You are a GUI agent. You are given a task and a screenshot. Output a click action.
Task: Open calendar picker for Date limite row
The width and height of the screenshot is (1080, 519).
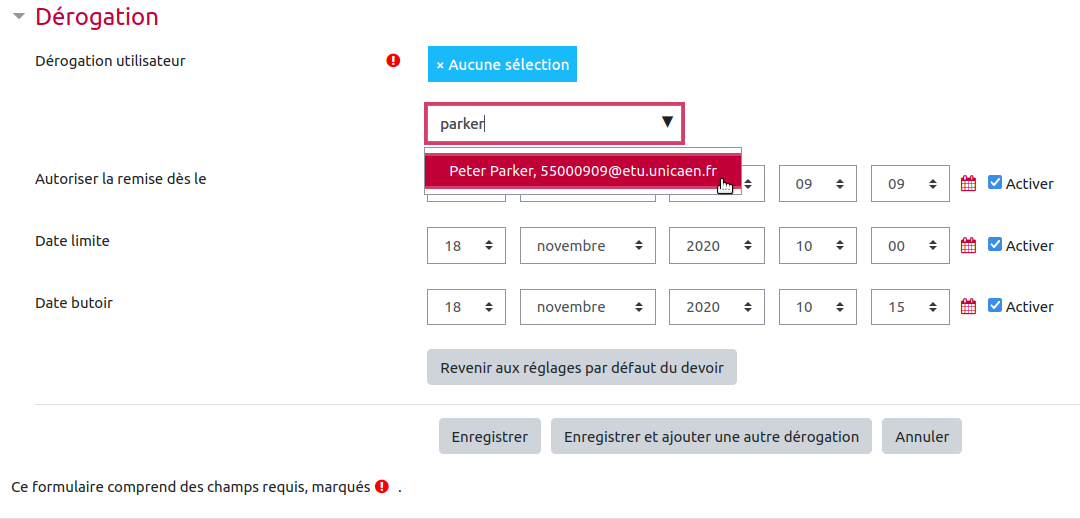(968, 245)
